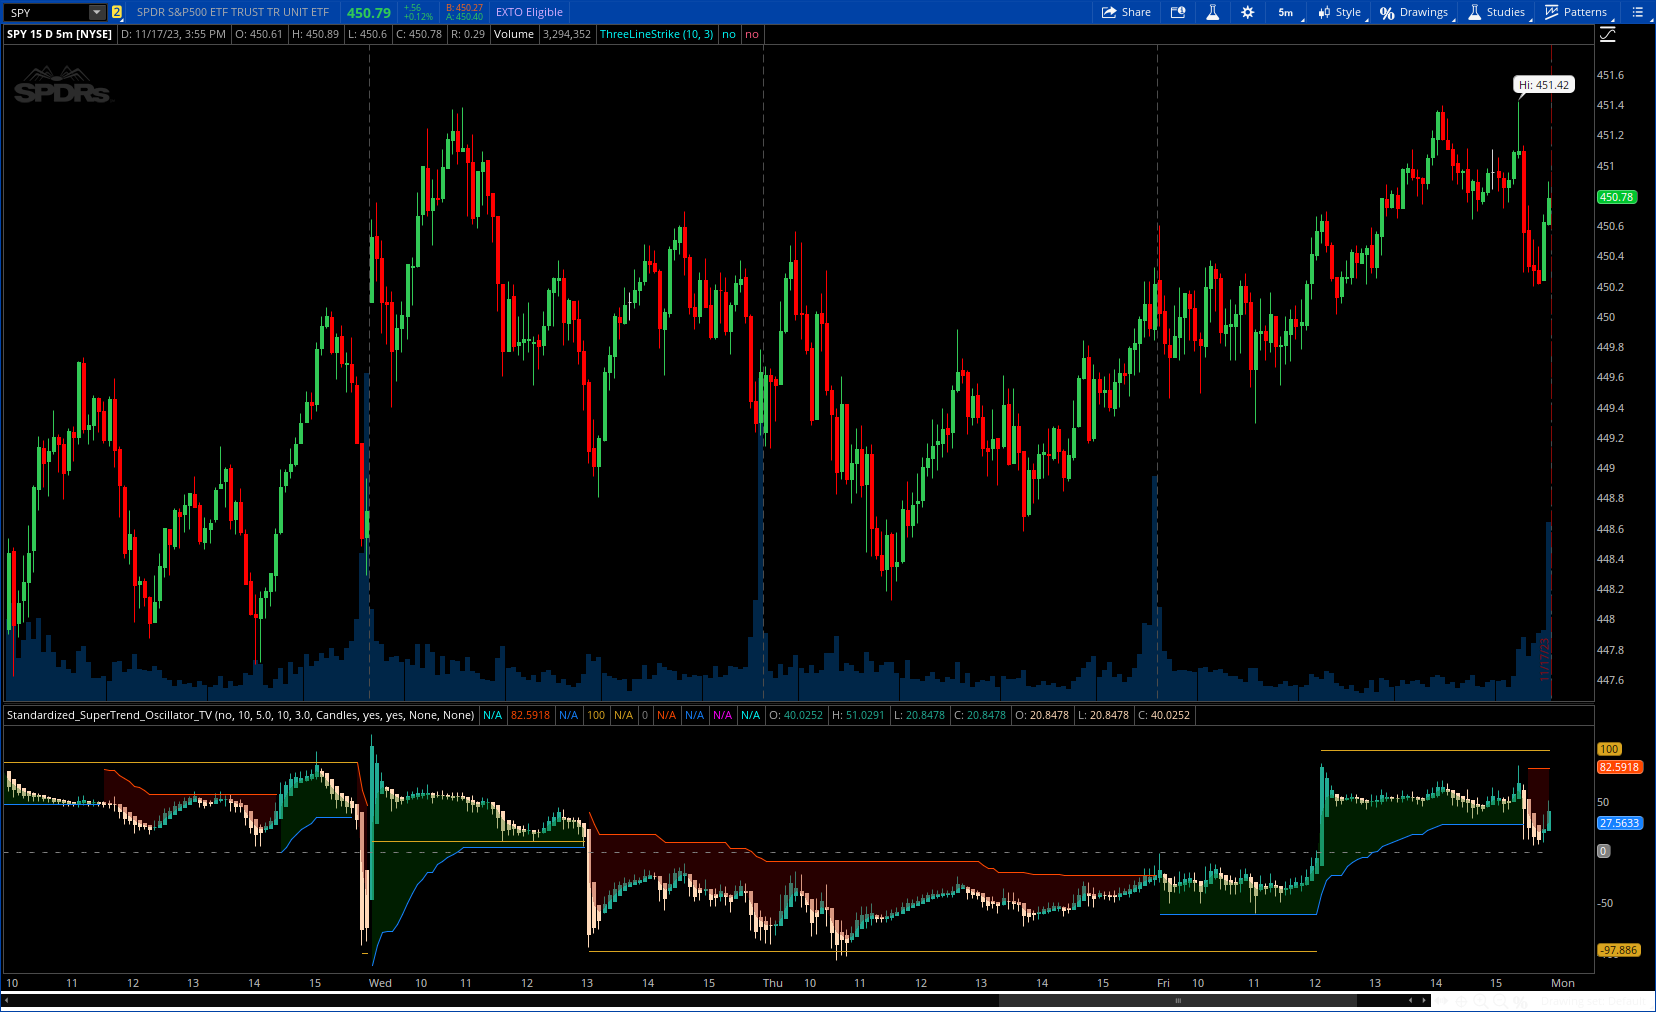Click the B: 450.27 bid price
The width and height of the screenshot is (1656, 1012).
point(464,8)
